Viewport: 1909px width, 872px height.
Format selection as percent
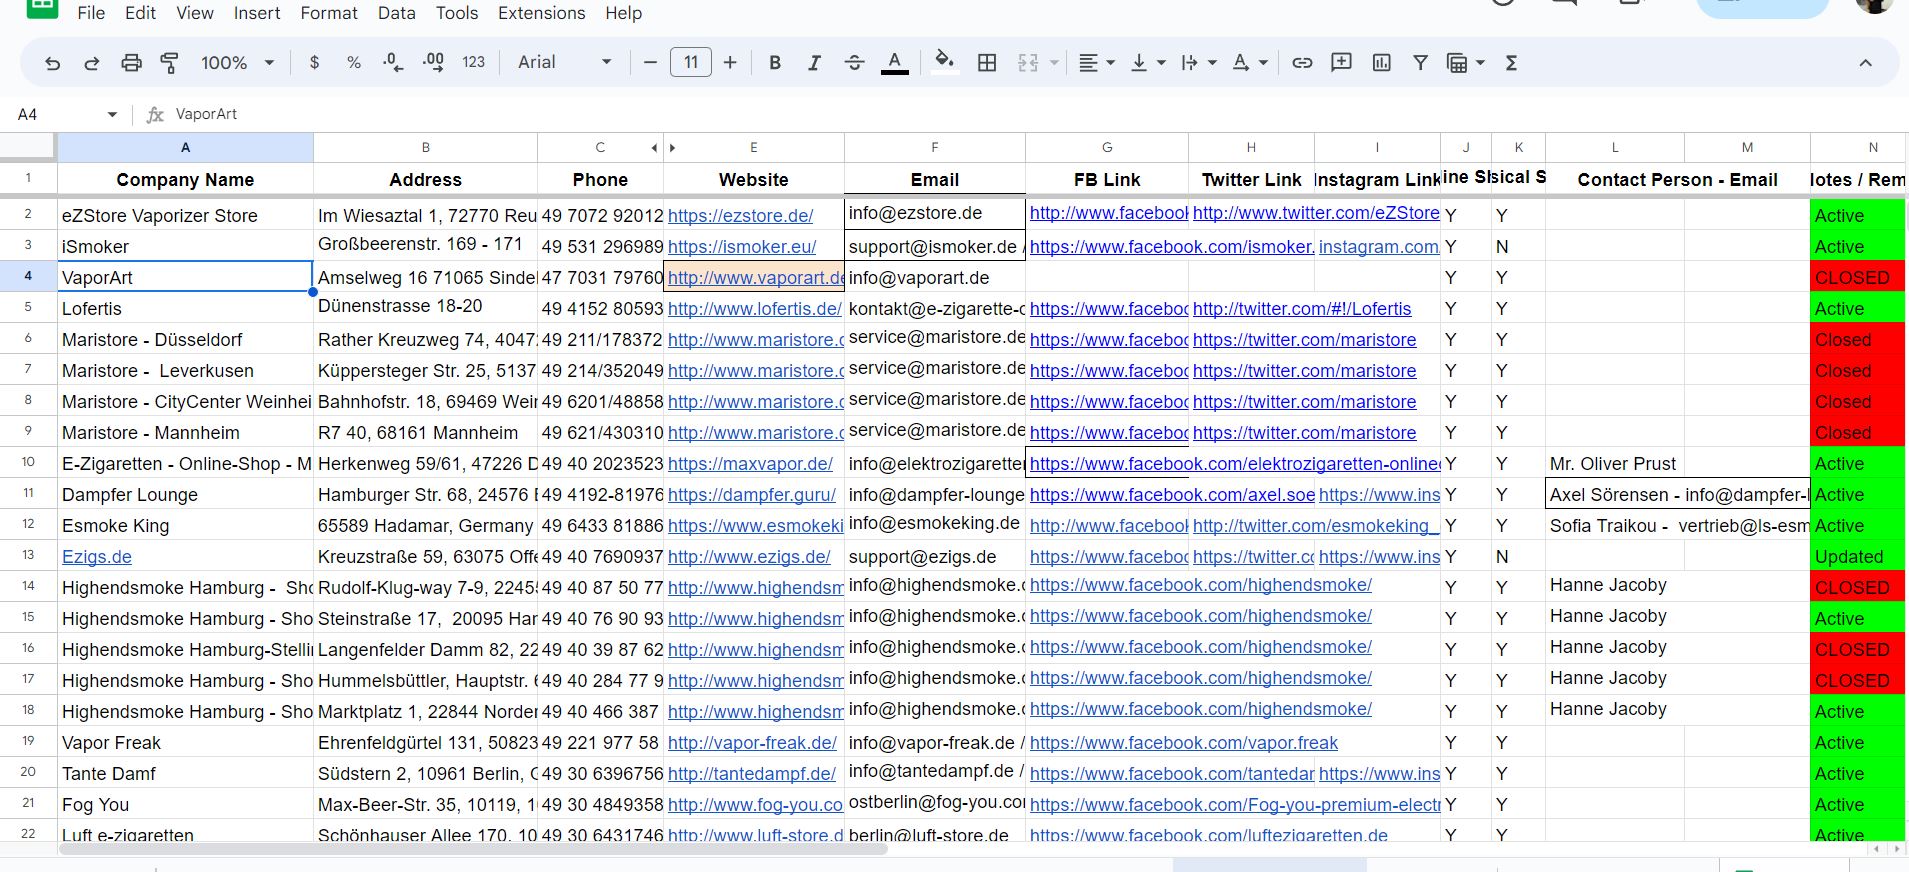tap(354, 63)
